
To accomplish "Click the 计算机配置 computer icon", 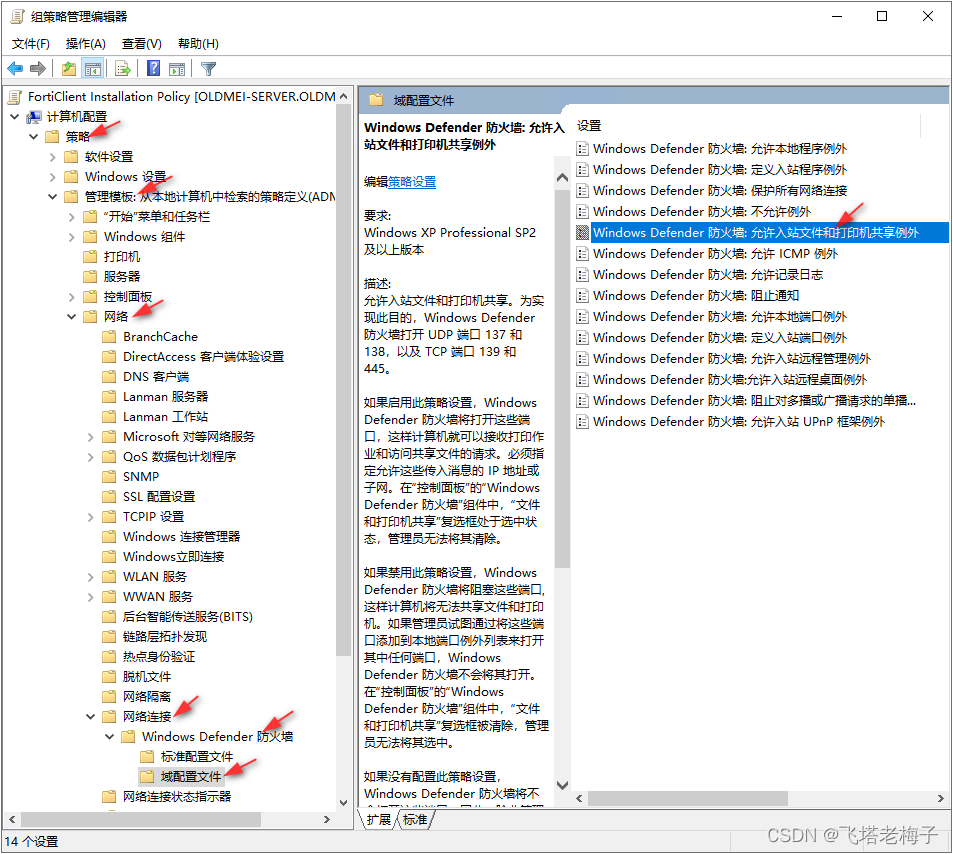I will pyautogui.click(x=34, y=117).
